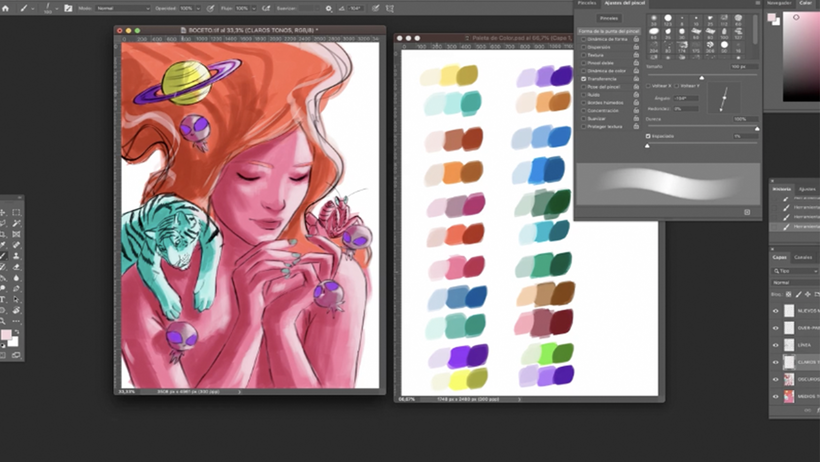Select the Clone Stamp tool
Image resolution: width=820 pixels, height=462 pixels.
click(x=16, y=256)
